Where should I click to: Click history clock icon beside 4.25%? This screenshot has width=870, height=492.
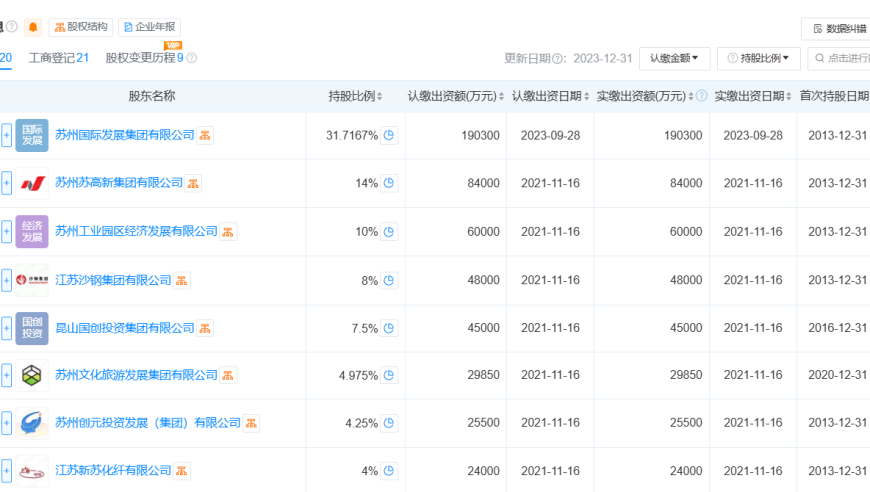click(389, 423)
